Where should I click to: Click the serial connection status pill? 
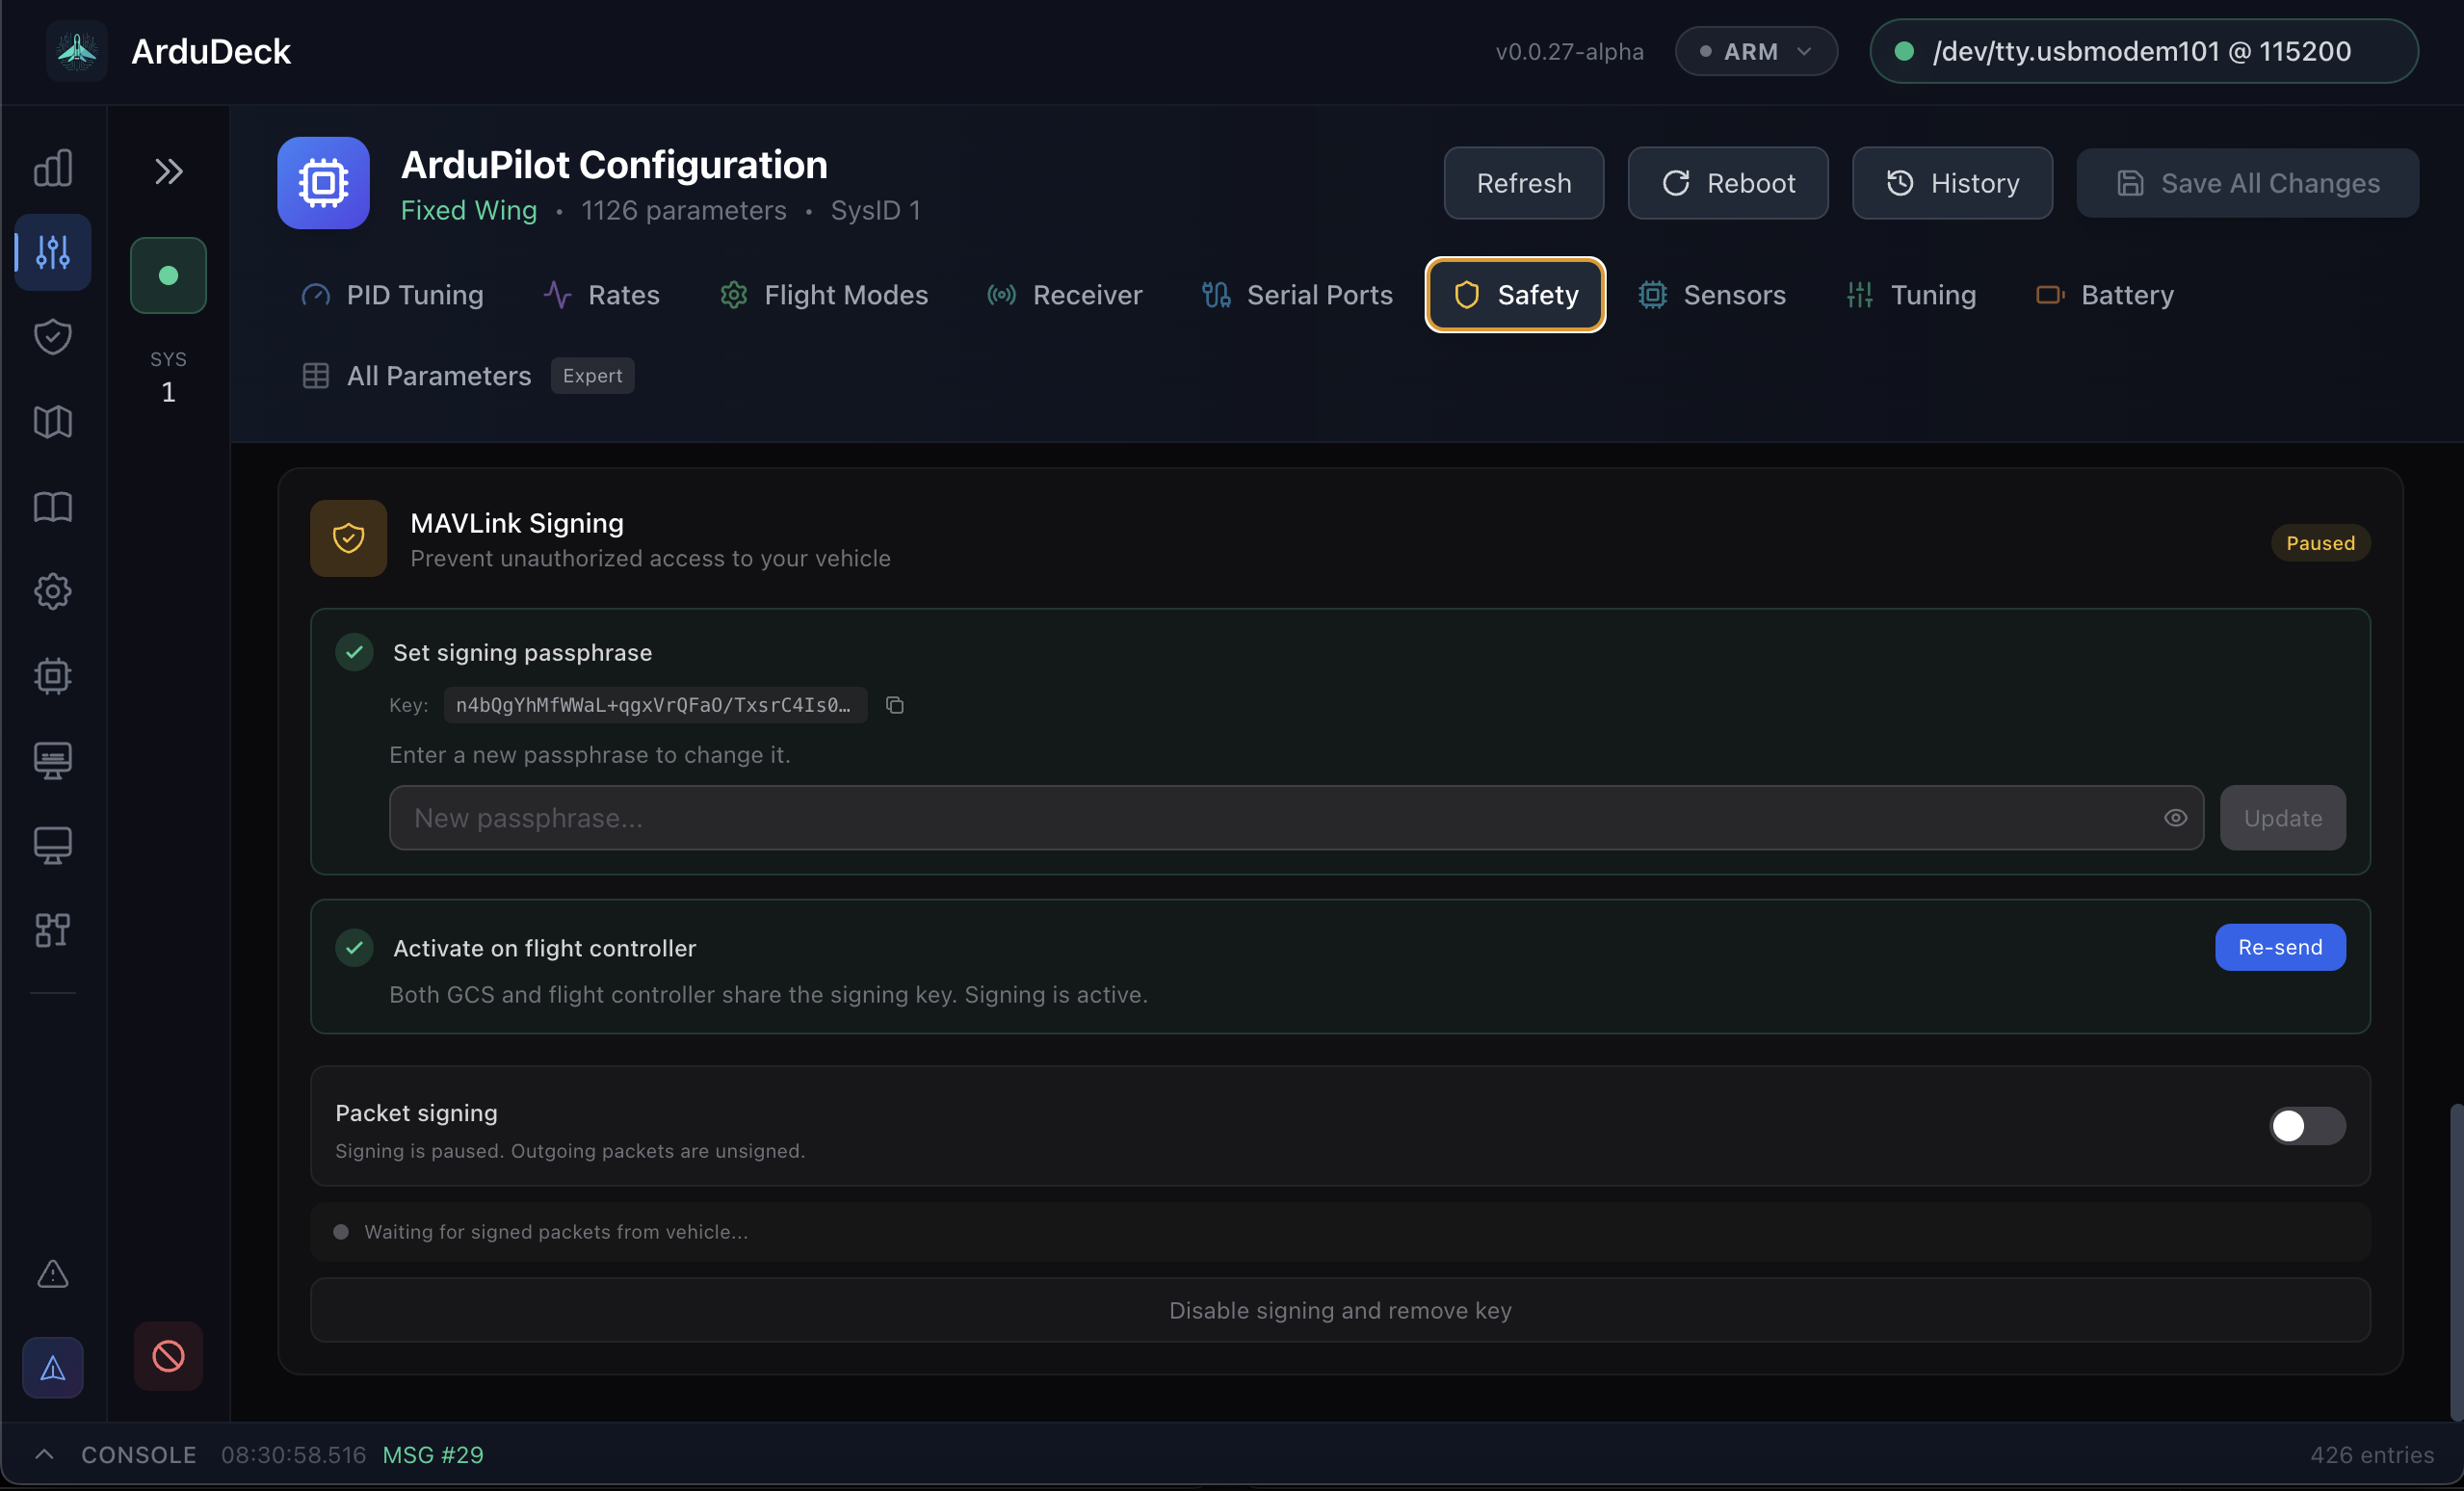(x=2144, y=51)
